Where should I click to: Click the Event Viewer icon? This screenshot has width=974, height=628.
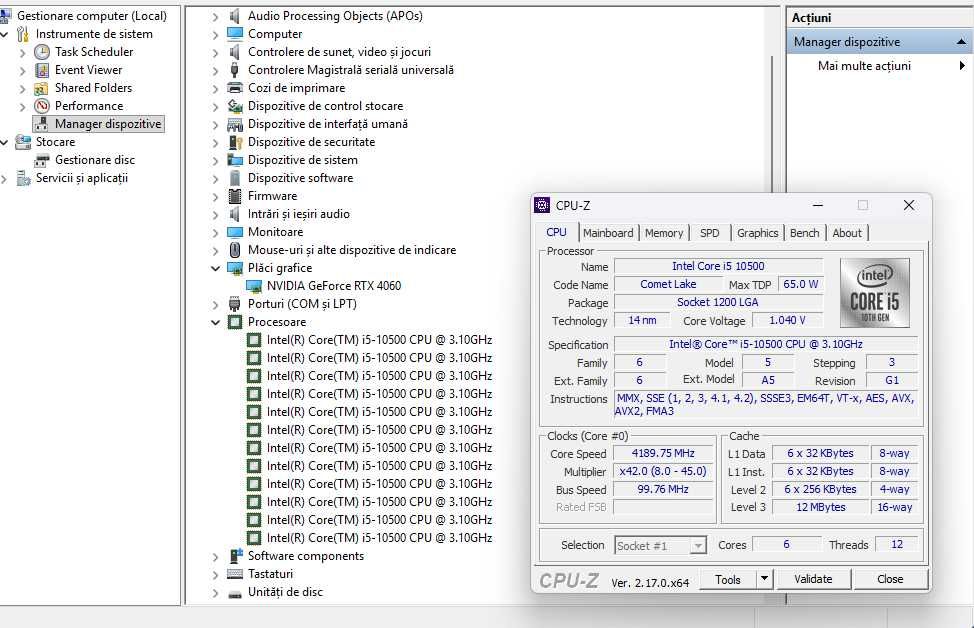point(42,70)
